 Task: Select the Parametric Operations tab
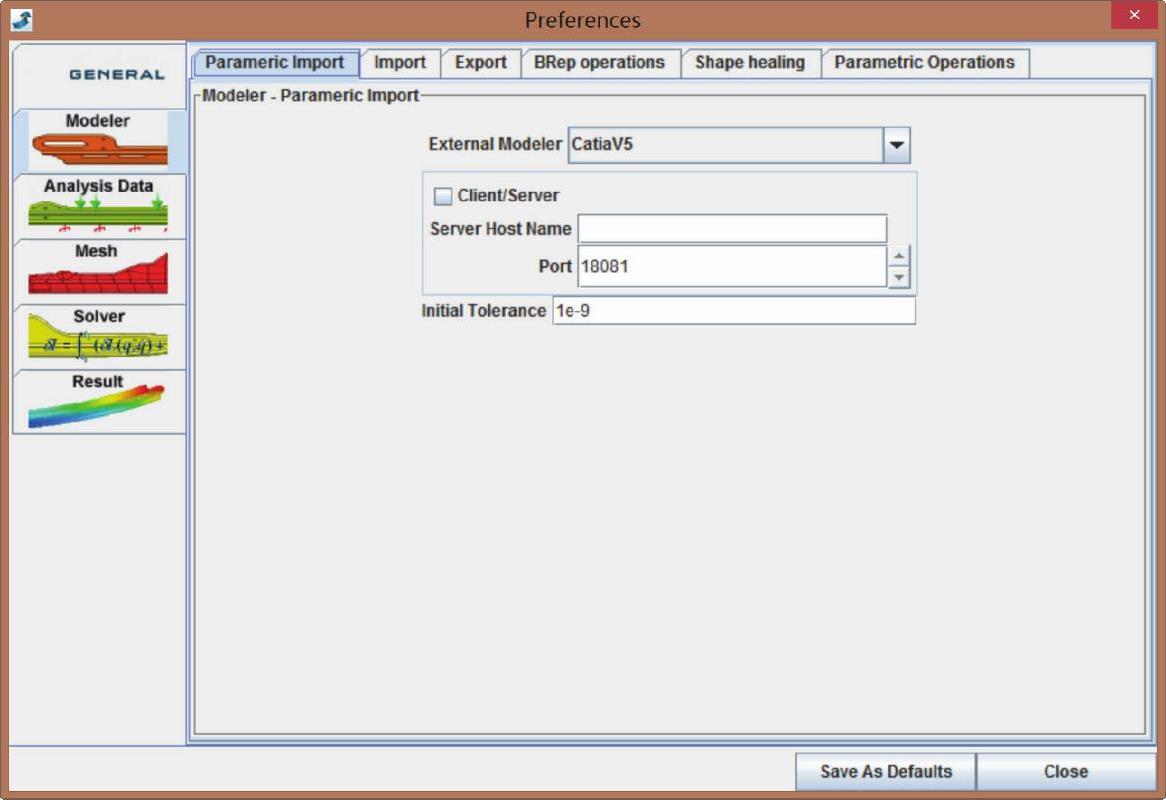point(924,63)
